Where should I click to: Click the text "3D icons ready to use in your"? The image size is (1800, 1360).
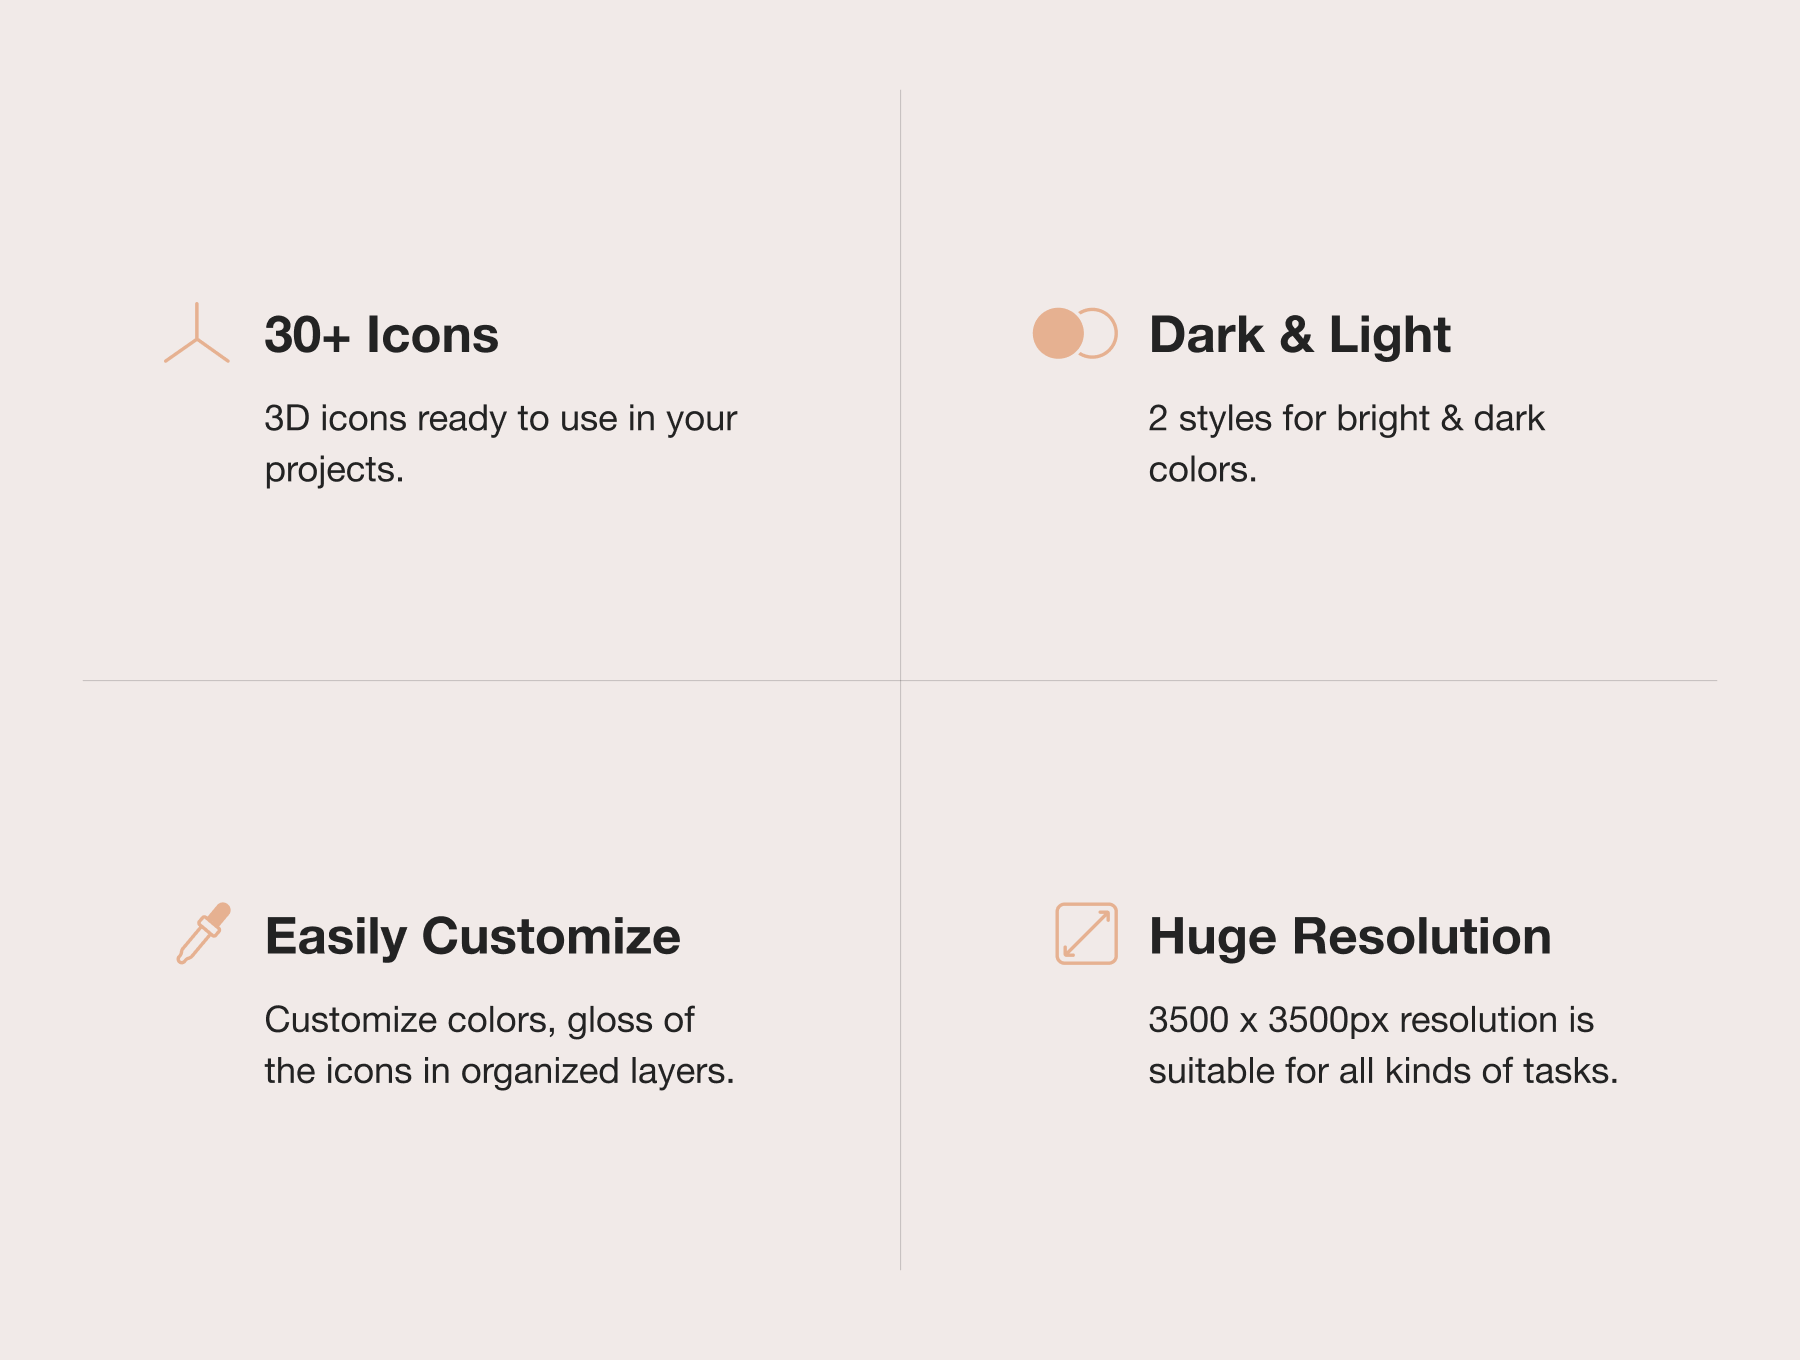coord(500,418)
